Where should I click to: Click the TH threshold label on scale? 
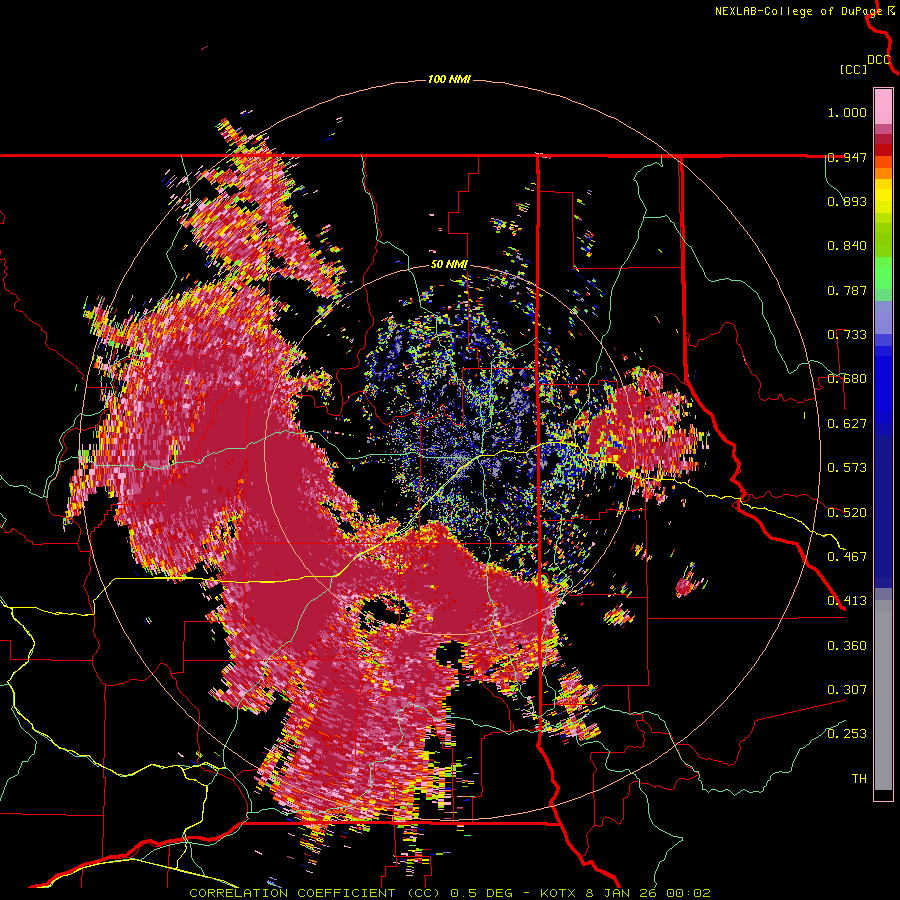tap(859, 778)
